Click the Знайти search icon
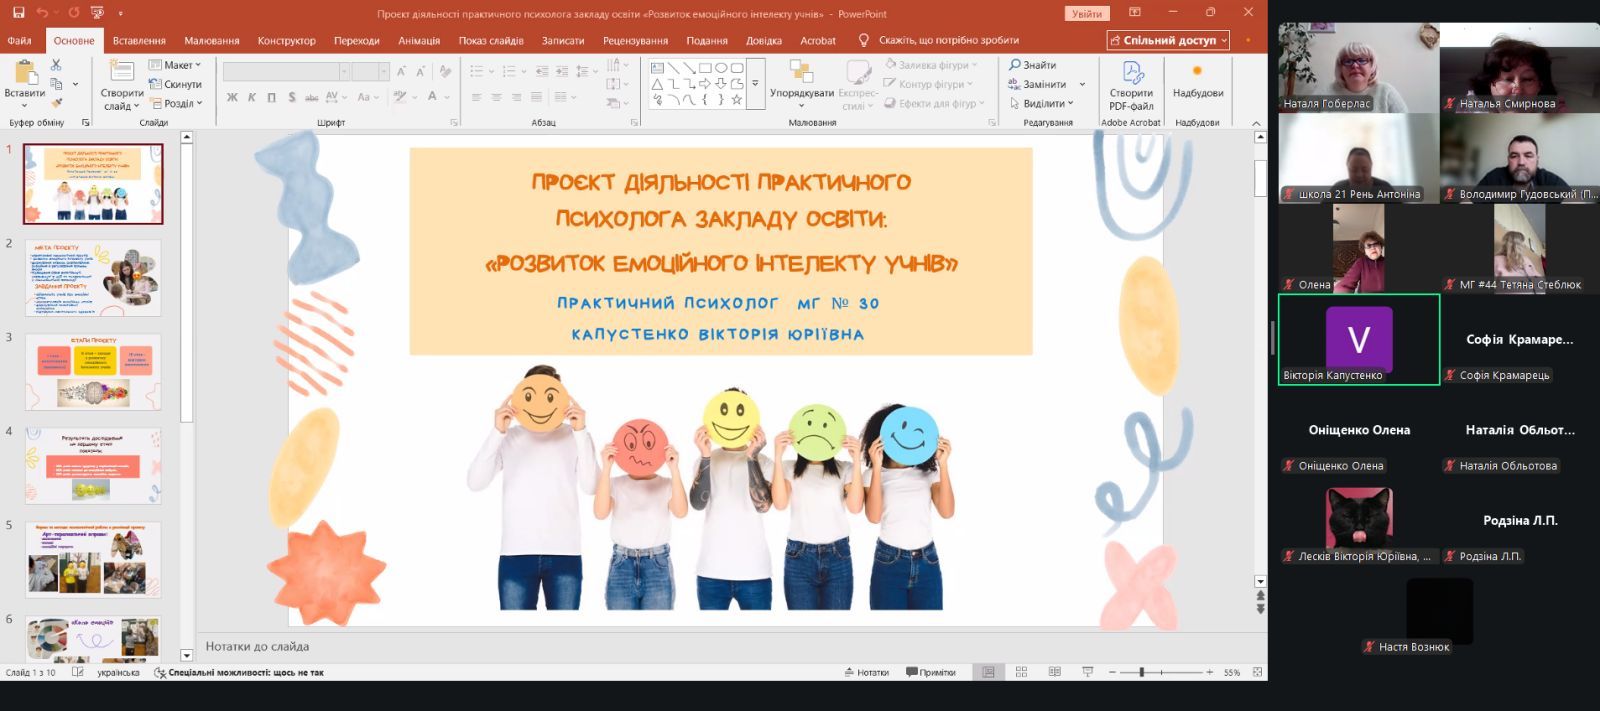 tap(1032, 65)
